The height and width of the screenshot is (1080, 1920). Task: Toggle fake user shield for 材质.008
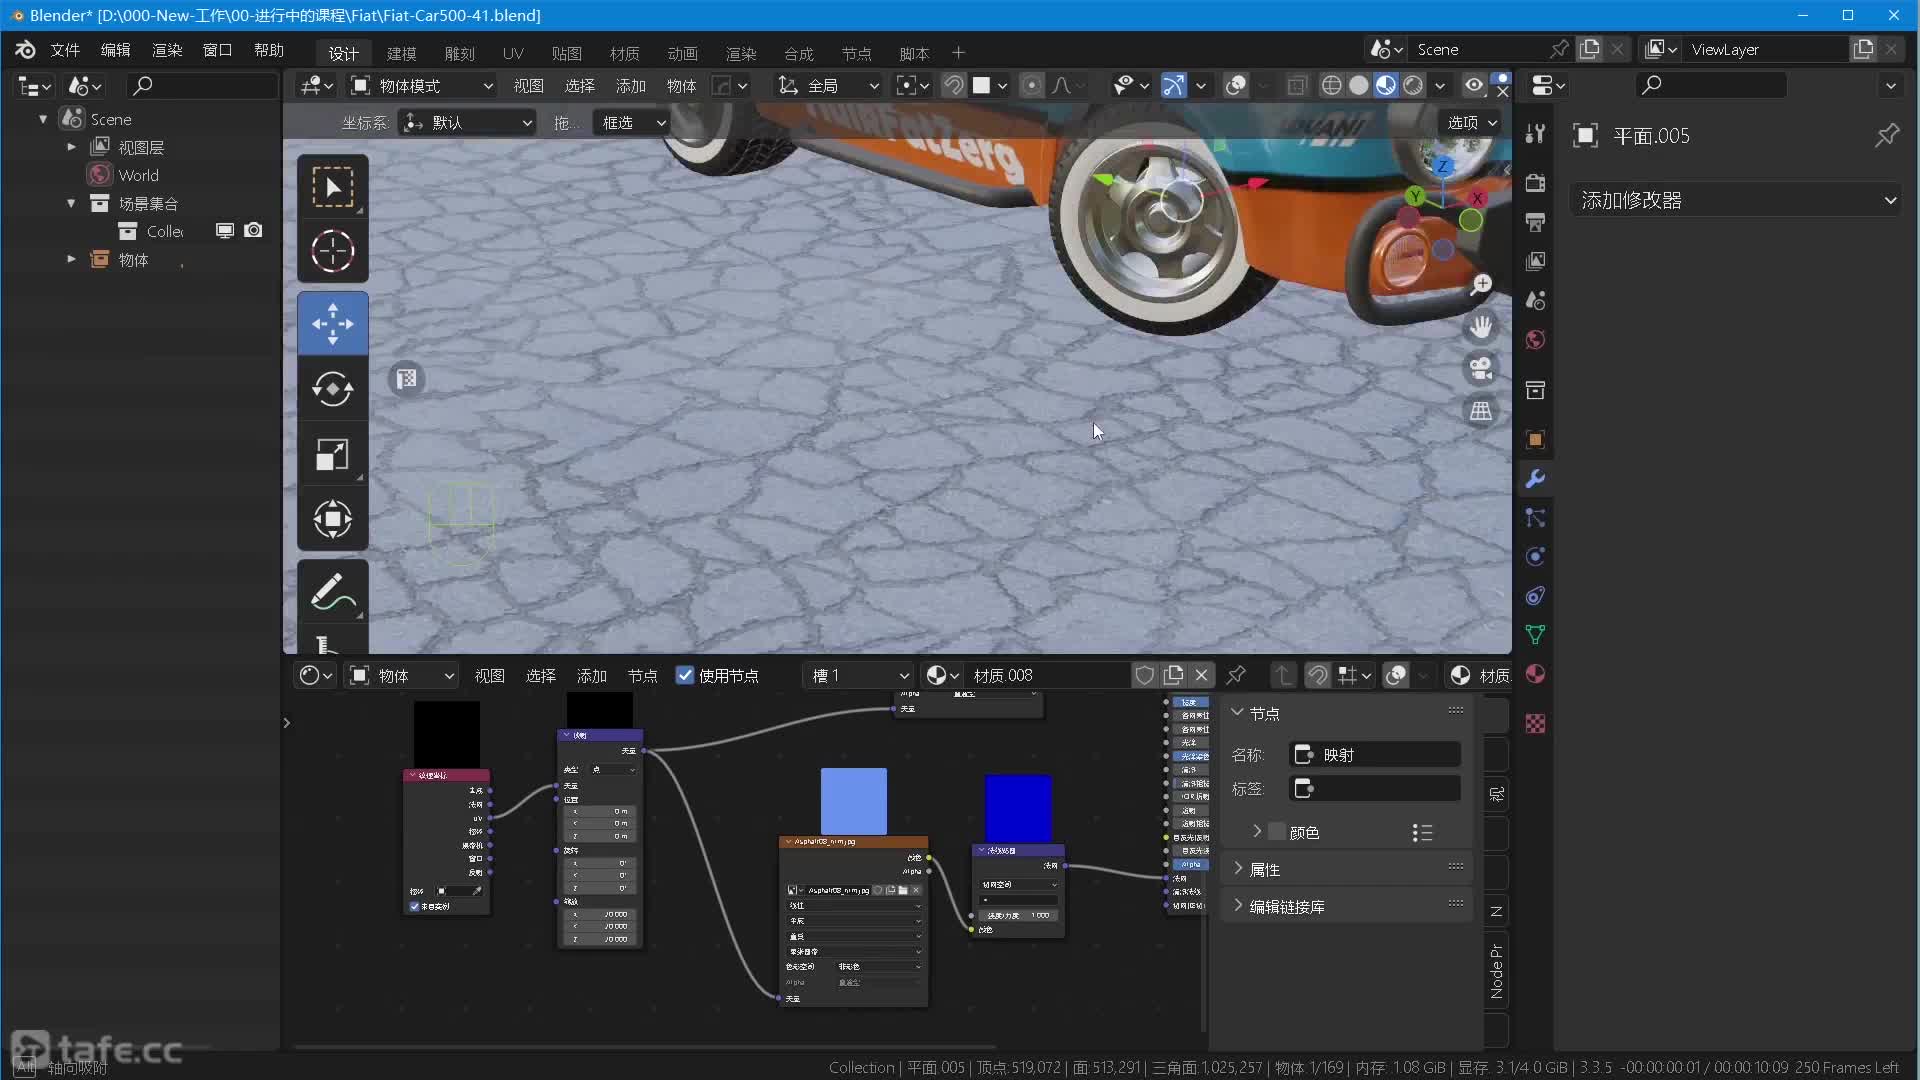pos(1144,675)
